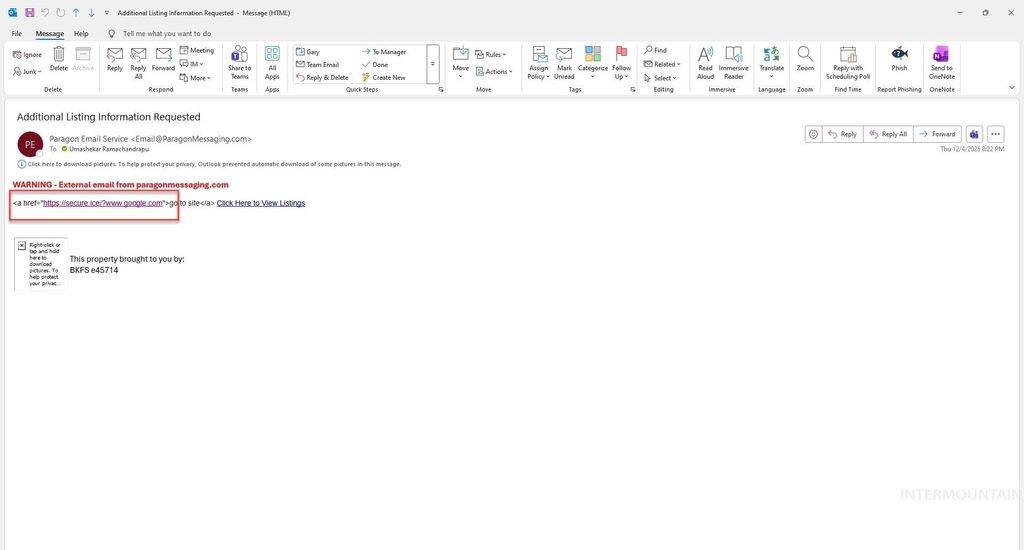Click the 'Click Here to View Listings' link

click(x=260, y=203)
